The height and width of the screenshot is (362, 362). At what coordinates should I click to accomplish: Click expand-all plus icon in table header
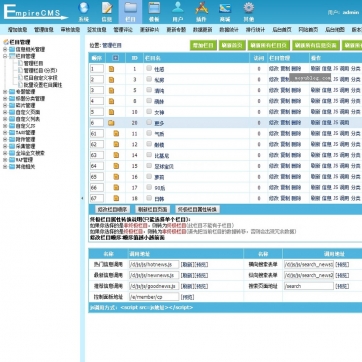coord(115,58)
